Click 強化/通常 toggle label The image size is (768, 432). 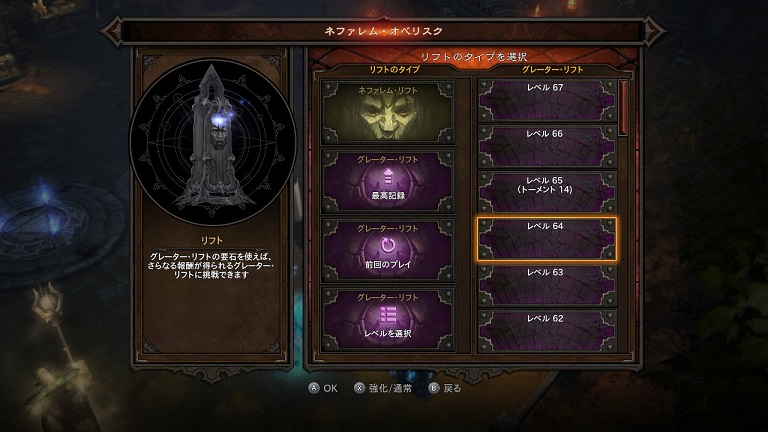tap(390, 388)
